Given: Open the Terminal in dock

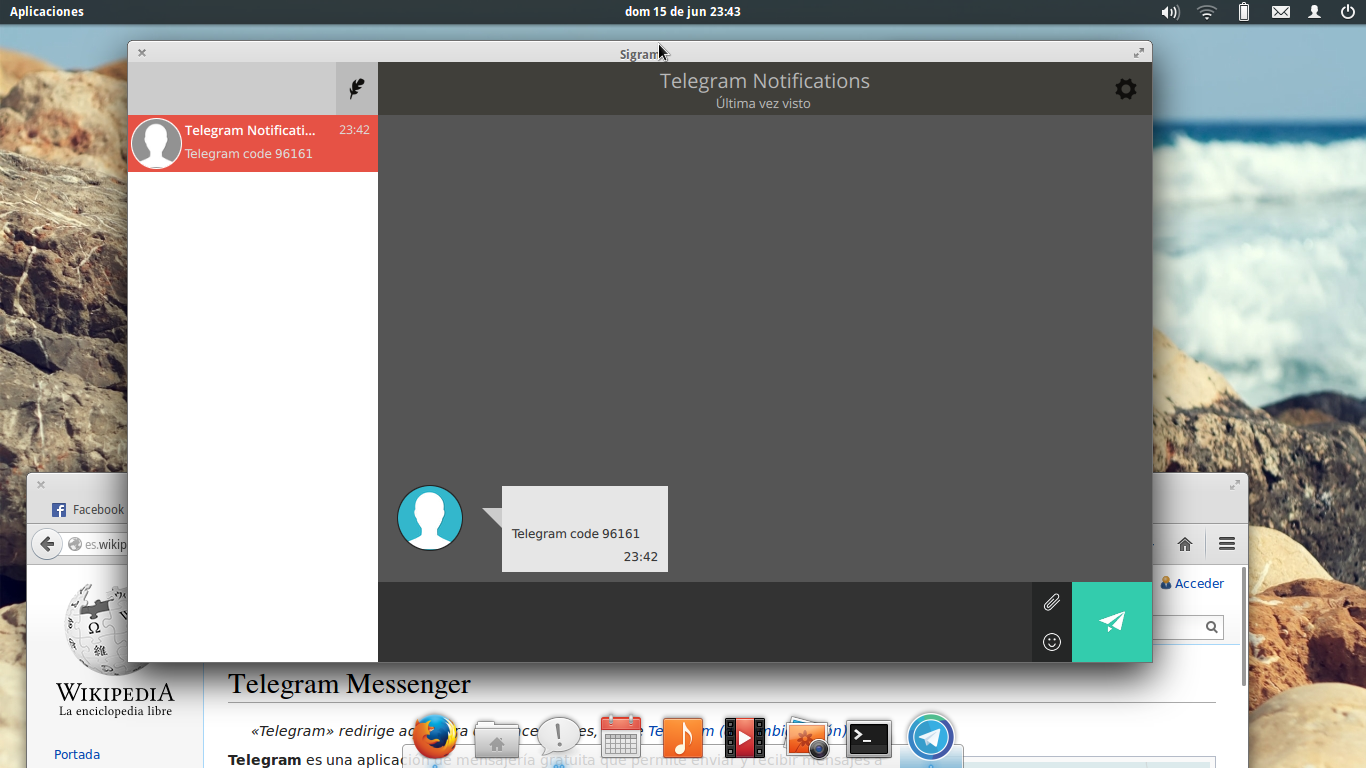Looking at the screenshot, I should [869, 739].
